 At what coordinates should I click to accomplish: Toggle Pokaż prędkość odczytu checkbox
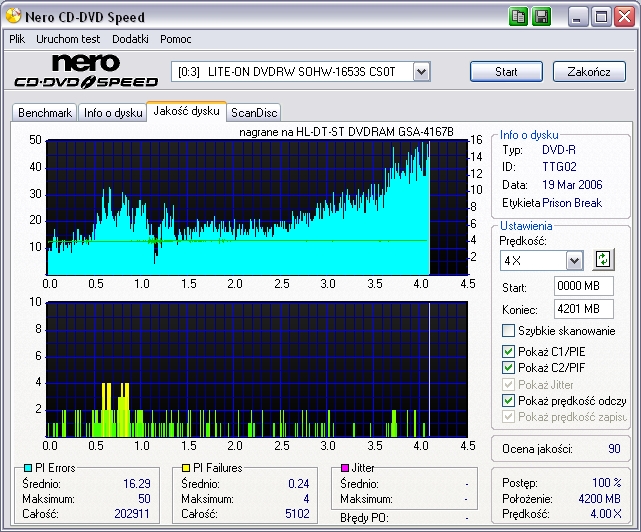[x=508, y=400]
